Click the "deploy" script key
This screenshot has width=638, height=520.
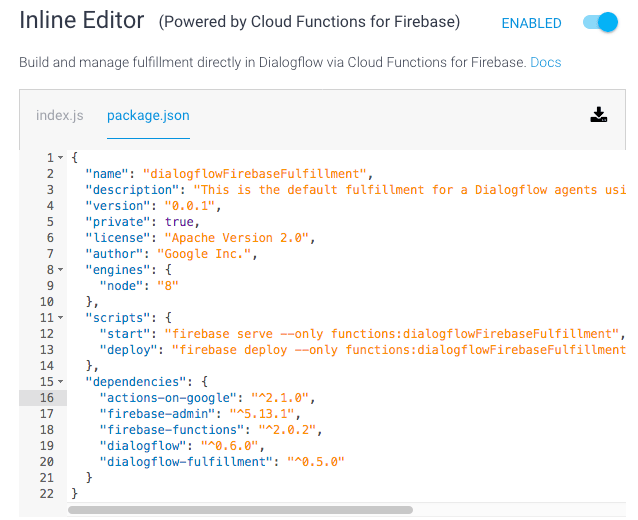129,350
